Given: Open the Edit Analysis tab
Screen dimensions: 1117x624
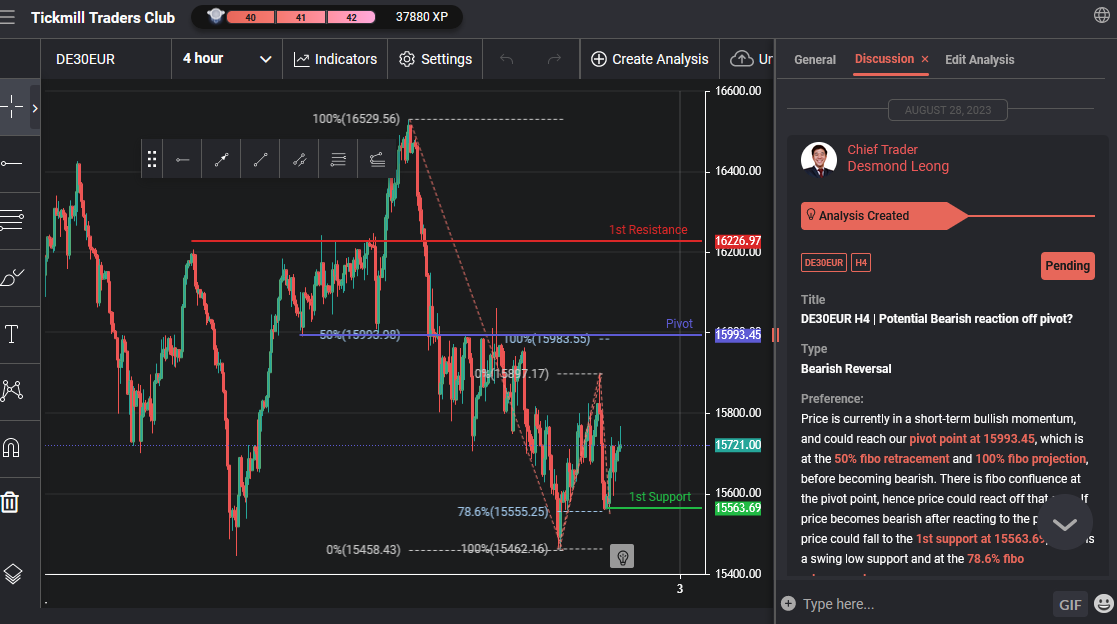Looking at the screenshot, I should pos(980,60).
